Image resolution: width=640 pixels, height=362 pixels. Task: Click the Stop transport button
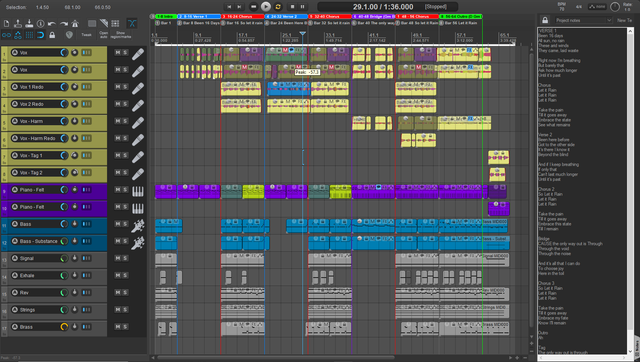[x=292, y=7]
